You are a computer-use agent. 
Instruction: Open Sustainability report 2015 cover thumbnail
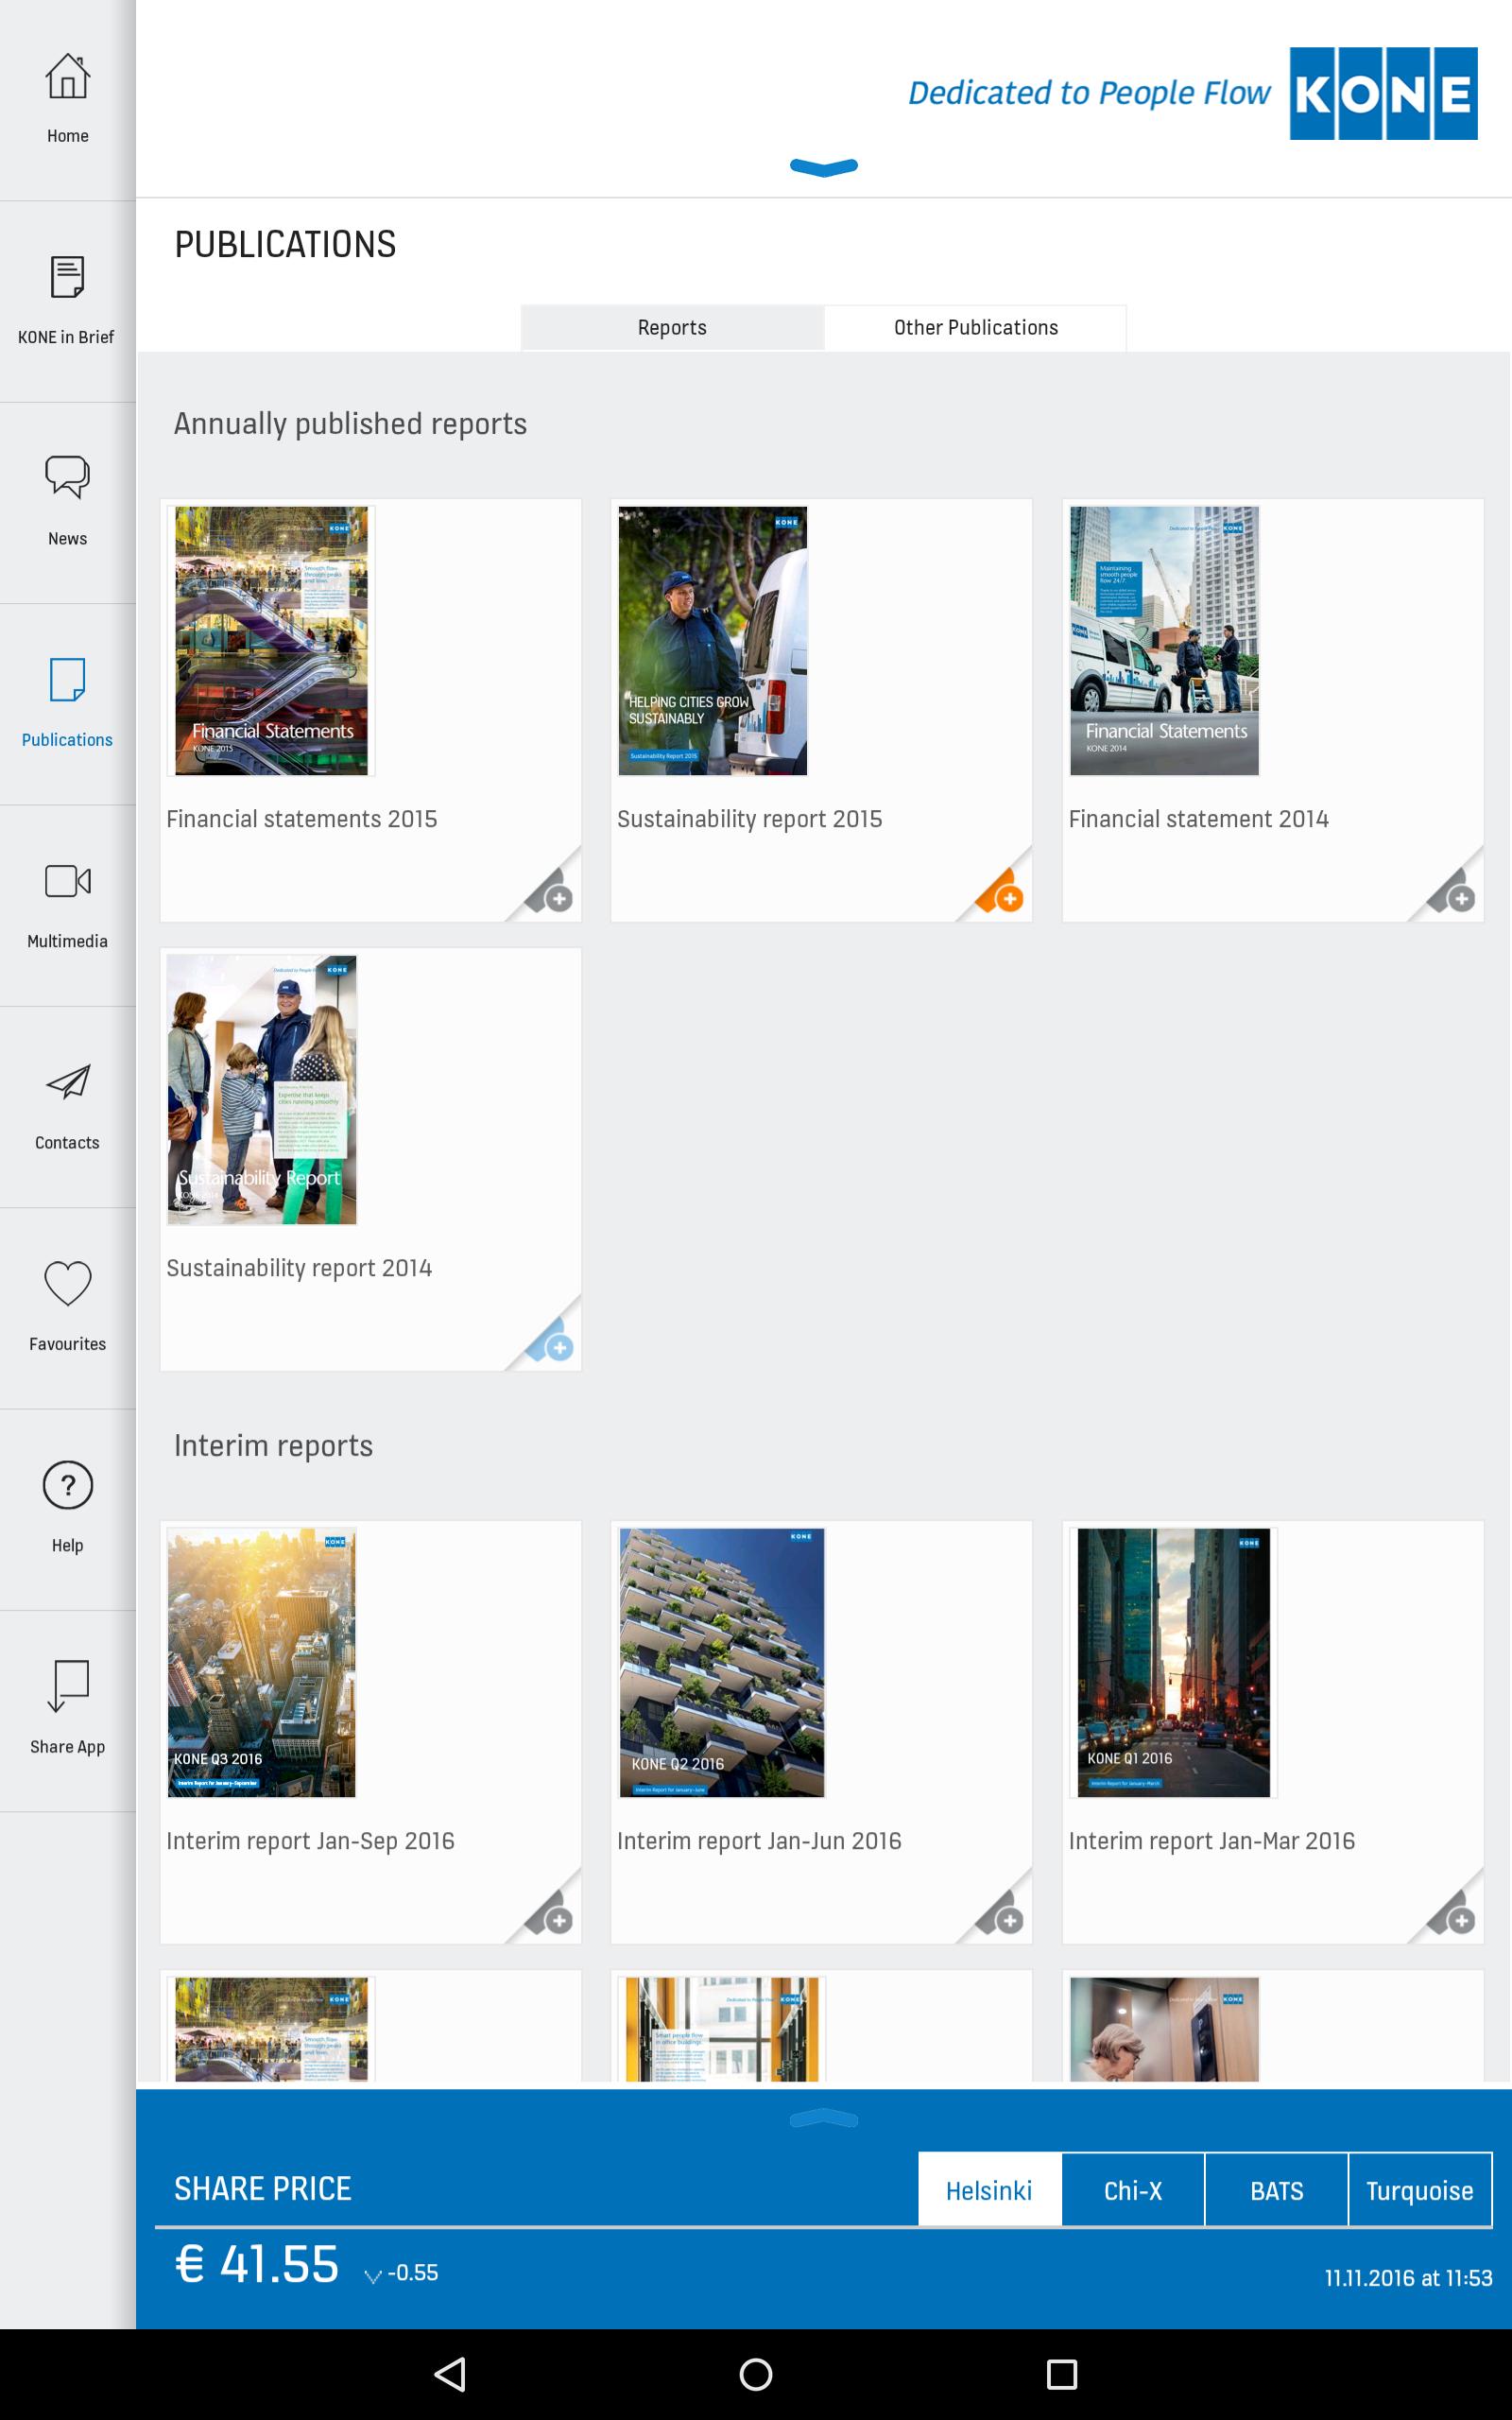point(712,641)
